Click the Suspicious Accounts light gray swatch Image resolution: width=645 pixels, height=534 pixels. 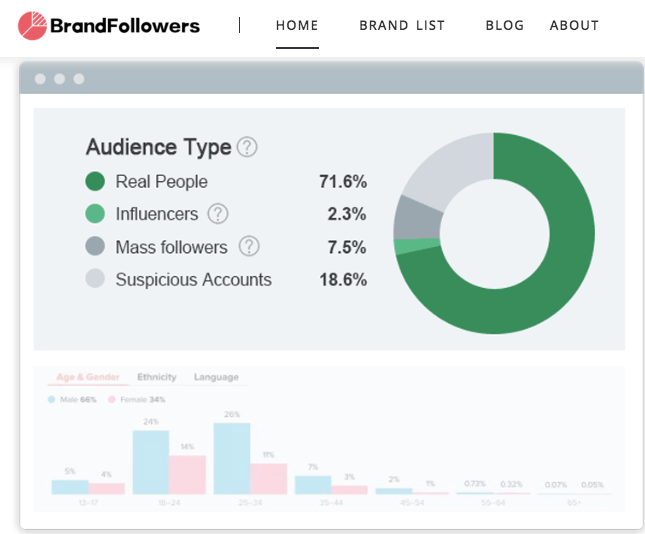(x=95, y=279)
